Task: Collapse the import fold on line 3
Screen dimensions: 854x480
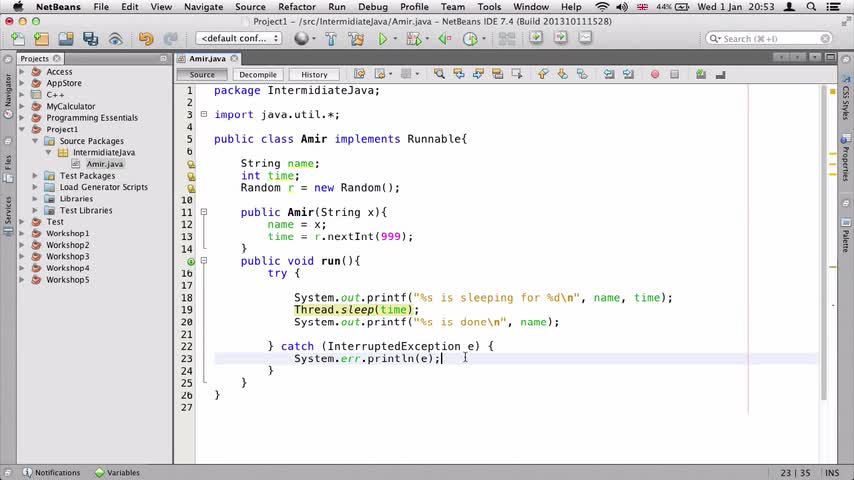Action: [204, 114]
